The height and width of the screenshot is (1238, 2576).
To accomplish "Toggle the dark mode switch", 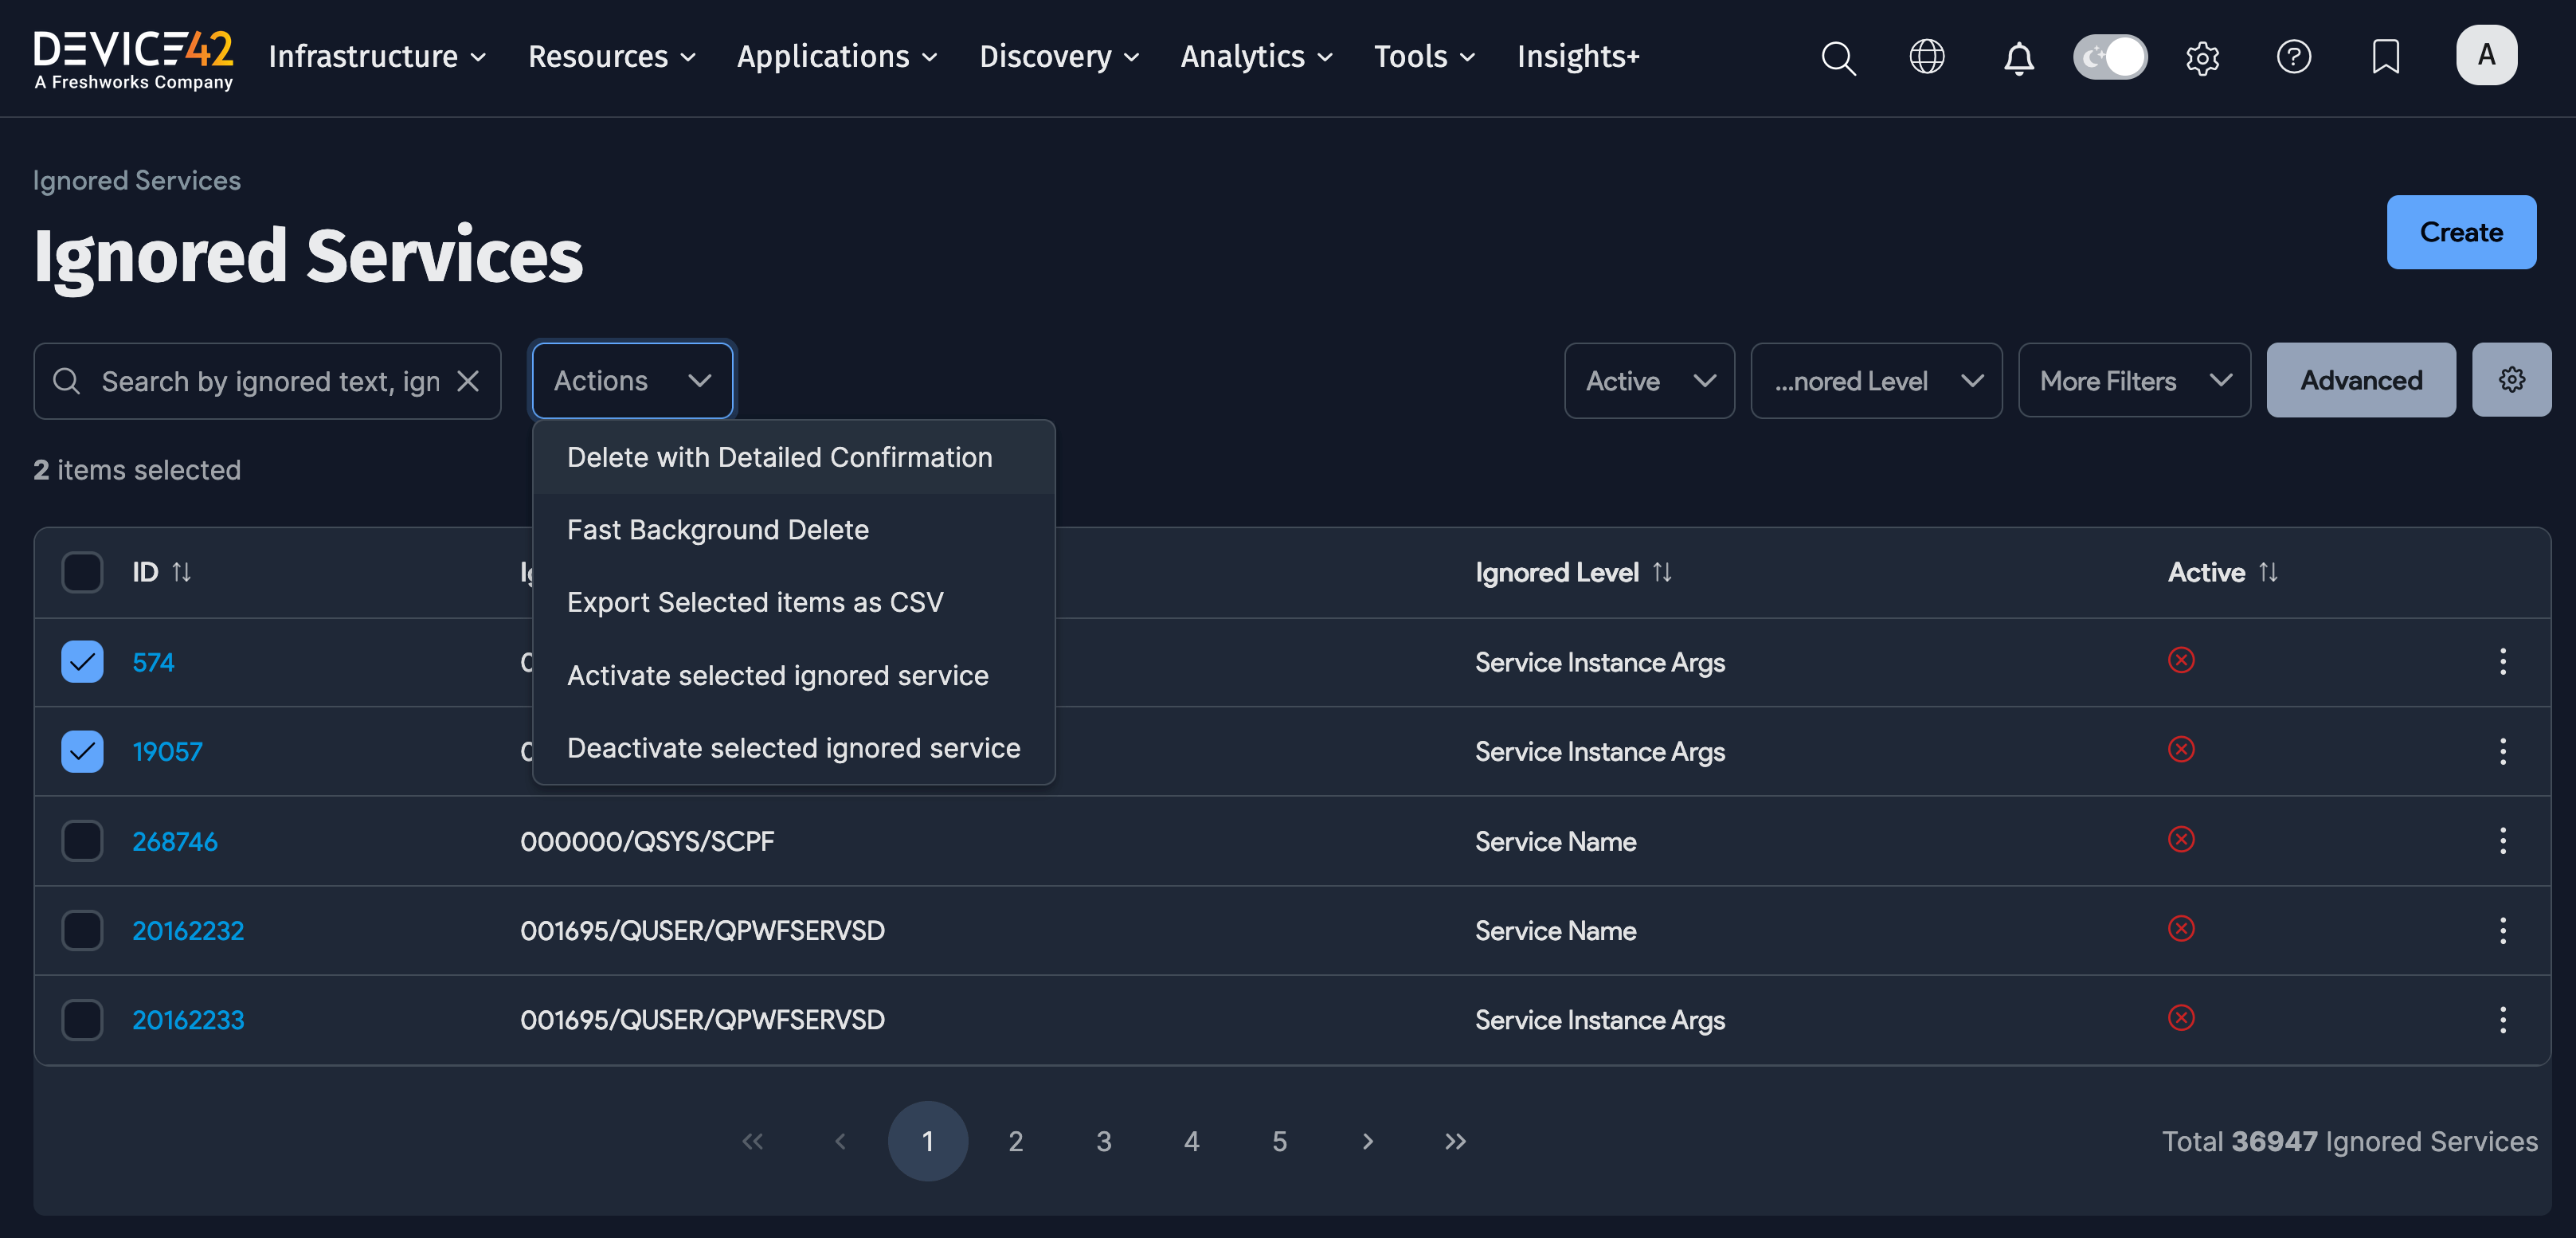I will point(2109,57).
